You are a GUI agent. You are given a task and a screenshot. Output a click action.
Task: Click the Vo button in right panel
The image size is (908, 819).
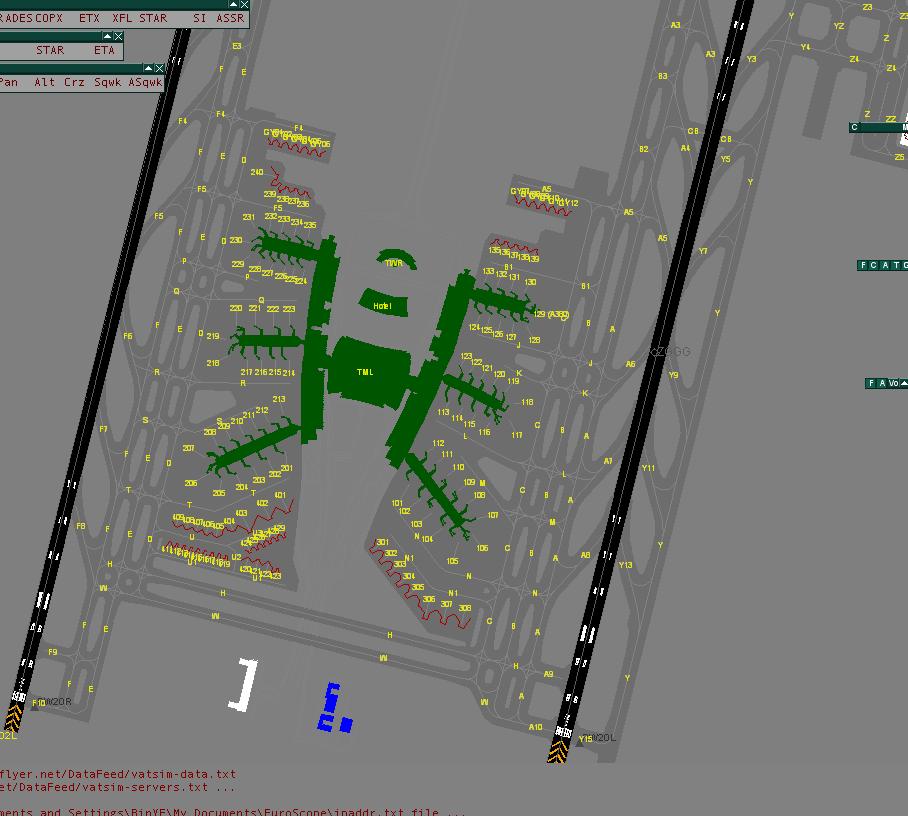[x=893, y=384]
